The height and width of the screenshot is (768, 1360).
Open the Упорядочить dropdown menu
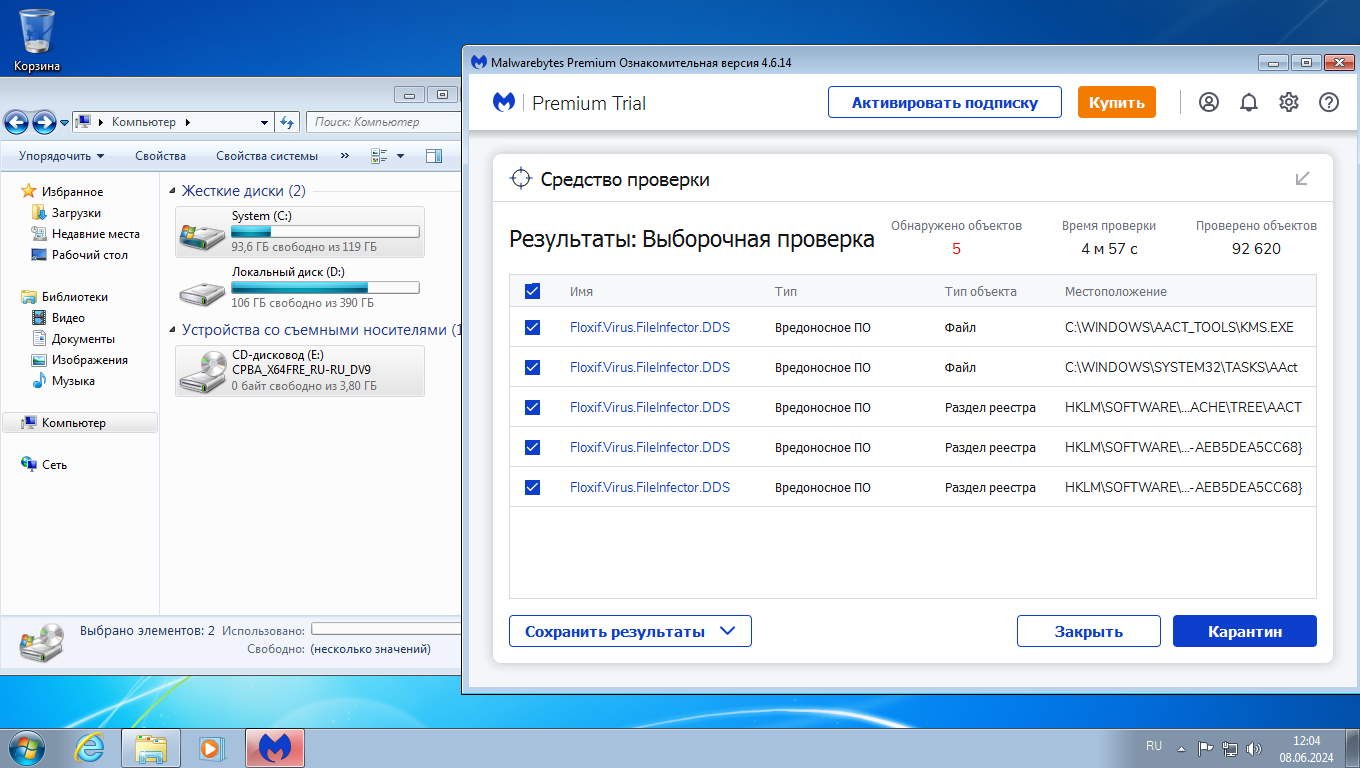61,156
